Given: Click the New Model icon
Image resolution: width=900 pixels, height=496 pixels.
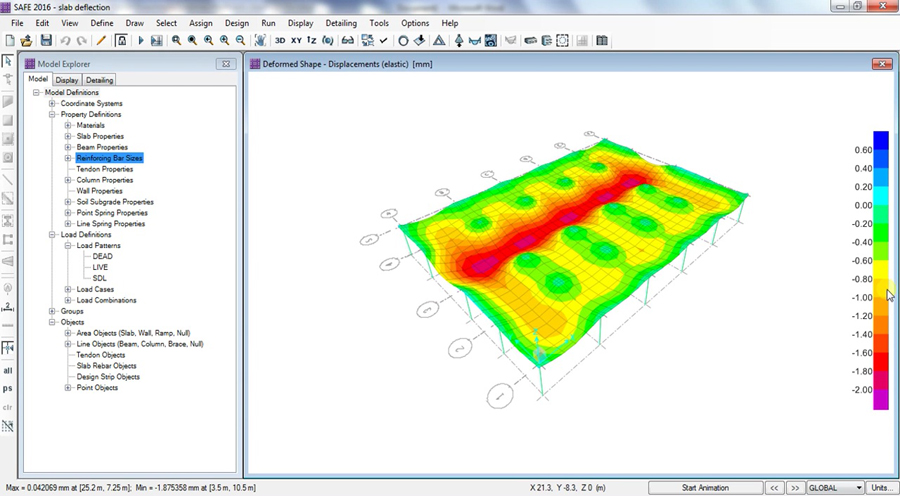Looking at the screenshot, I should [10, 41].
